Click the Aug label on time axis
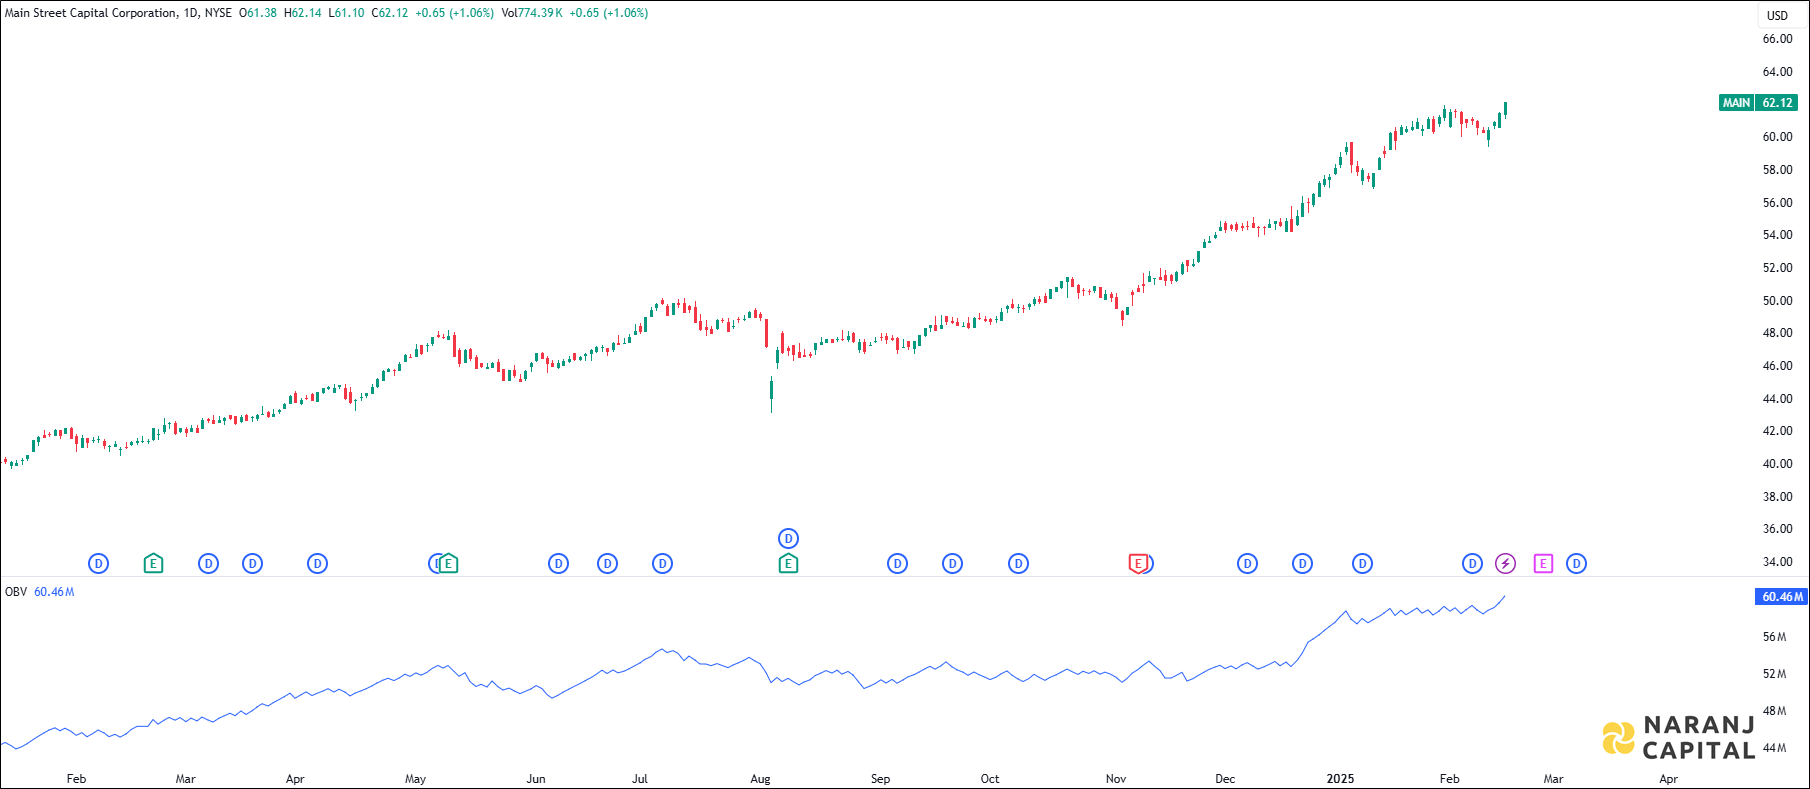 [x=760, y=779]
